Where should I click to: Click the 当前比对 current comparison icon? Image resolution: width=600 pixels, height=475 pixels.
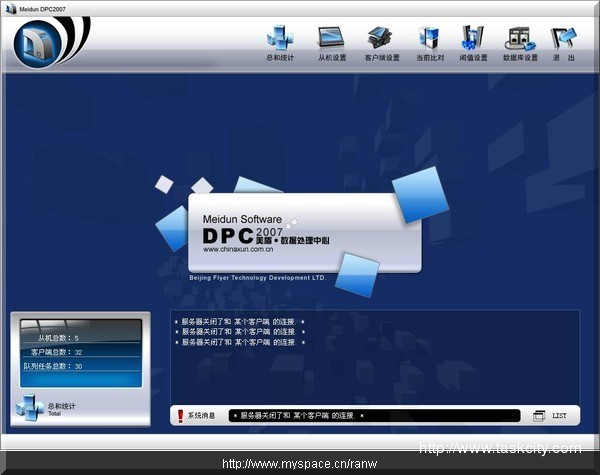click(x=429, y=40)
